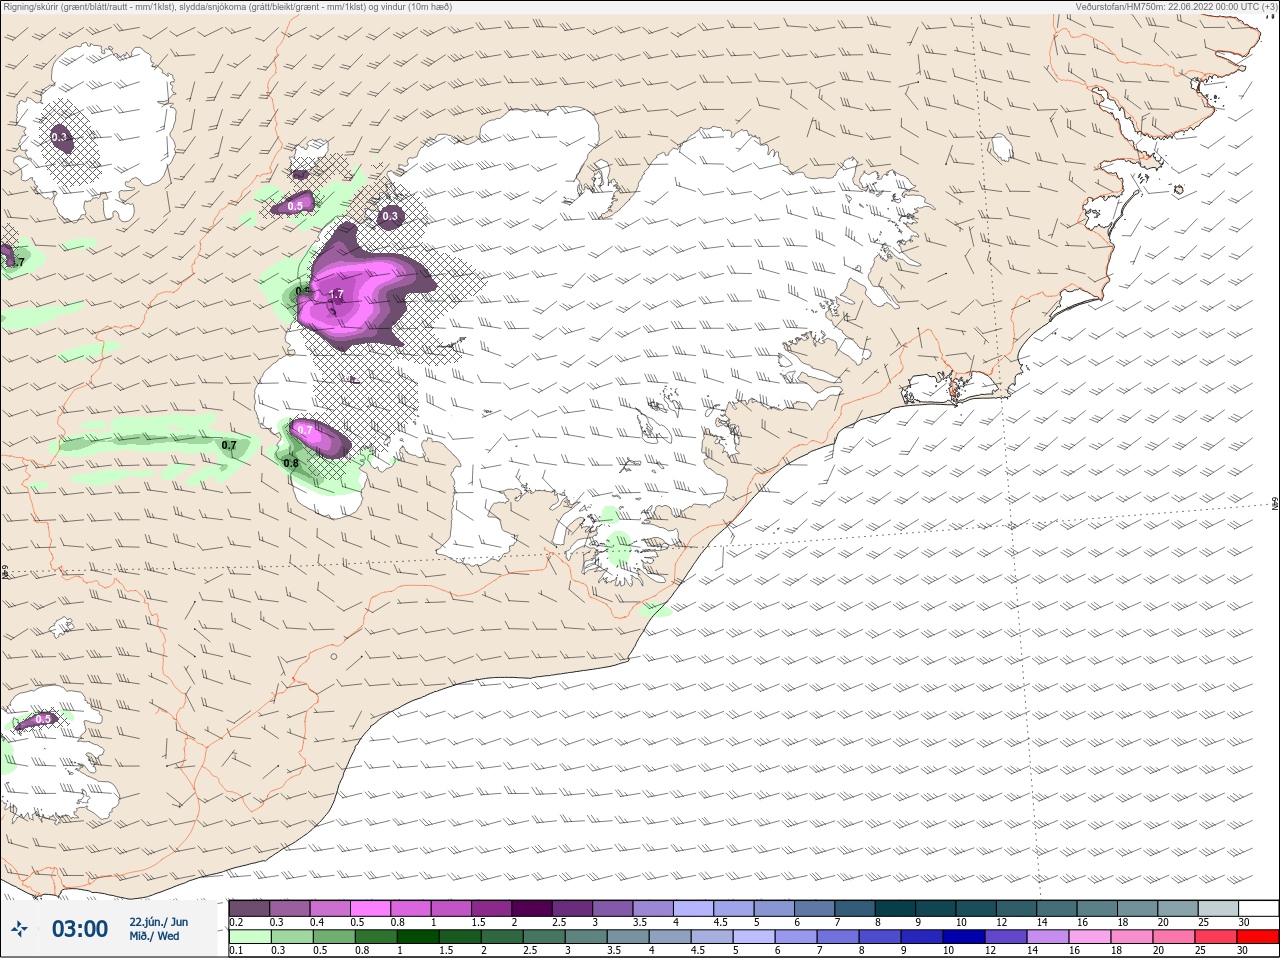Screen dimensions: 1280x958
Task: Click the lower-row legend value '0.1'
Action: pyautogui.click(x=236, y=951)
